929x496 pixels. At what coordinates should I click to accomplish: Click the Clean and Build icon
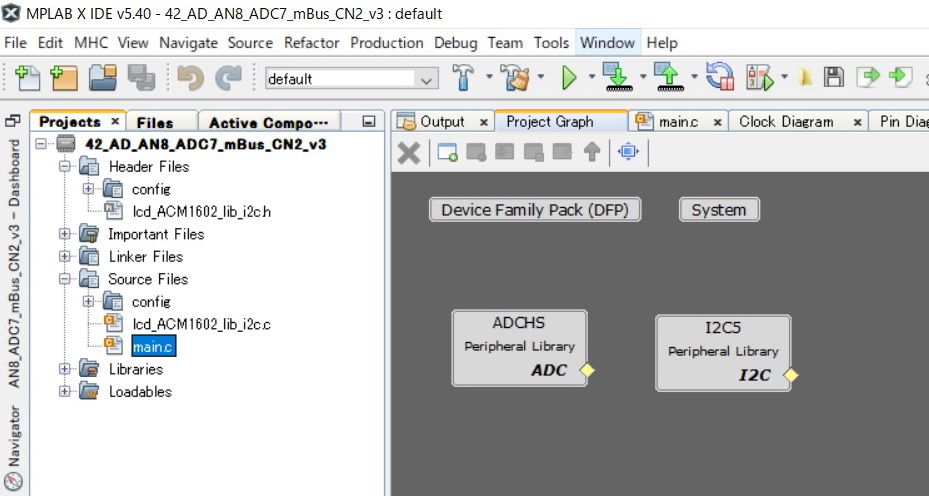pos(517,78)
